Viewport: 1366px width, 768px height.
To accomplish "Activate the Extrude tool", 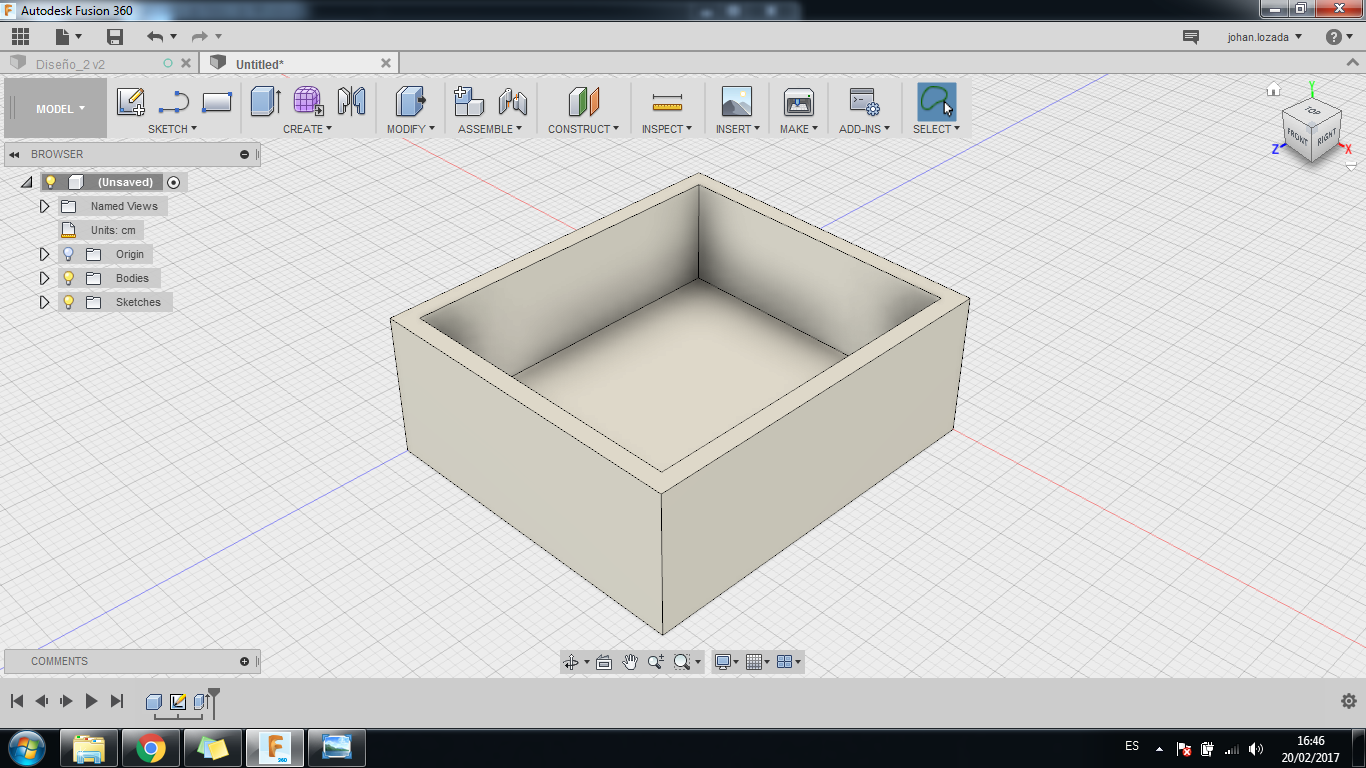I will (x=266, y=102).
